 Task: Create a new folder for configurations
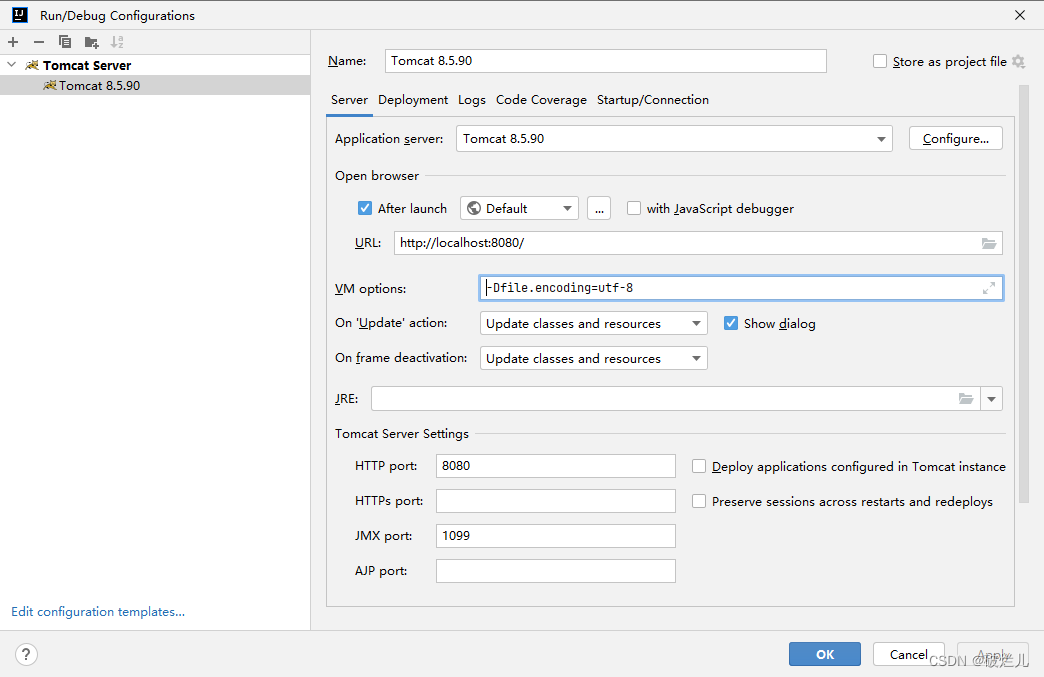coord(91,43)
